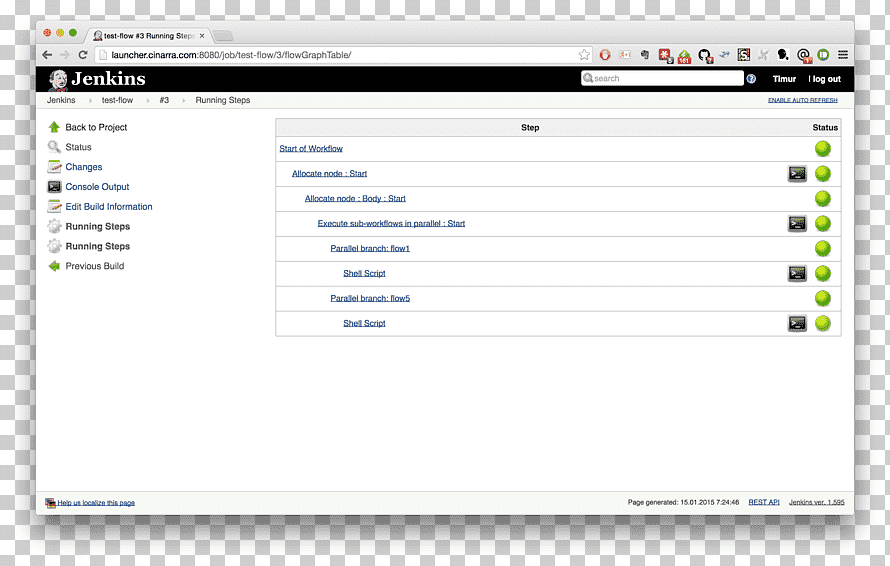Open Console Output in sidebar
The height and width of the screenshot is (566, 890).
pos(97,187)
